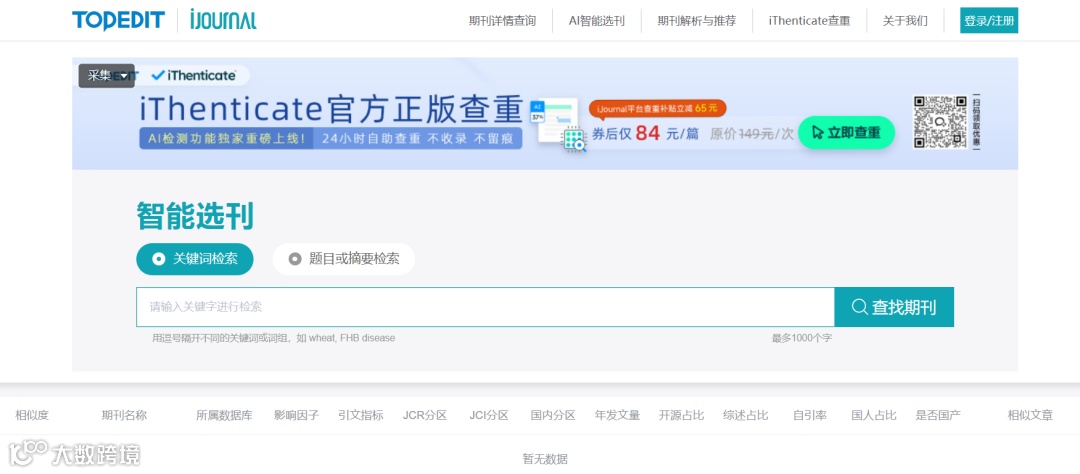Select the 关键词检索 radio option
This screenshot has width=1080, height=474.
pyautogui.click(x=195, y=259)
